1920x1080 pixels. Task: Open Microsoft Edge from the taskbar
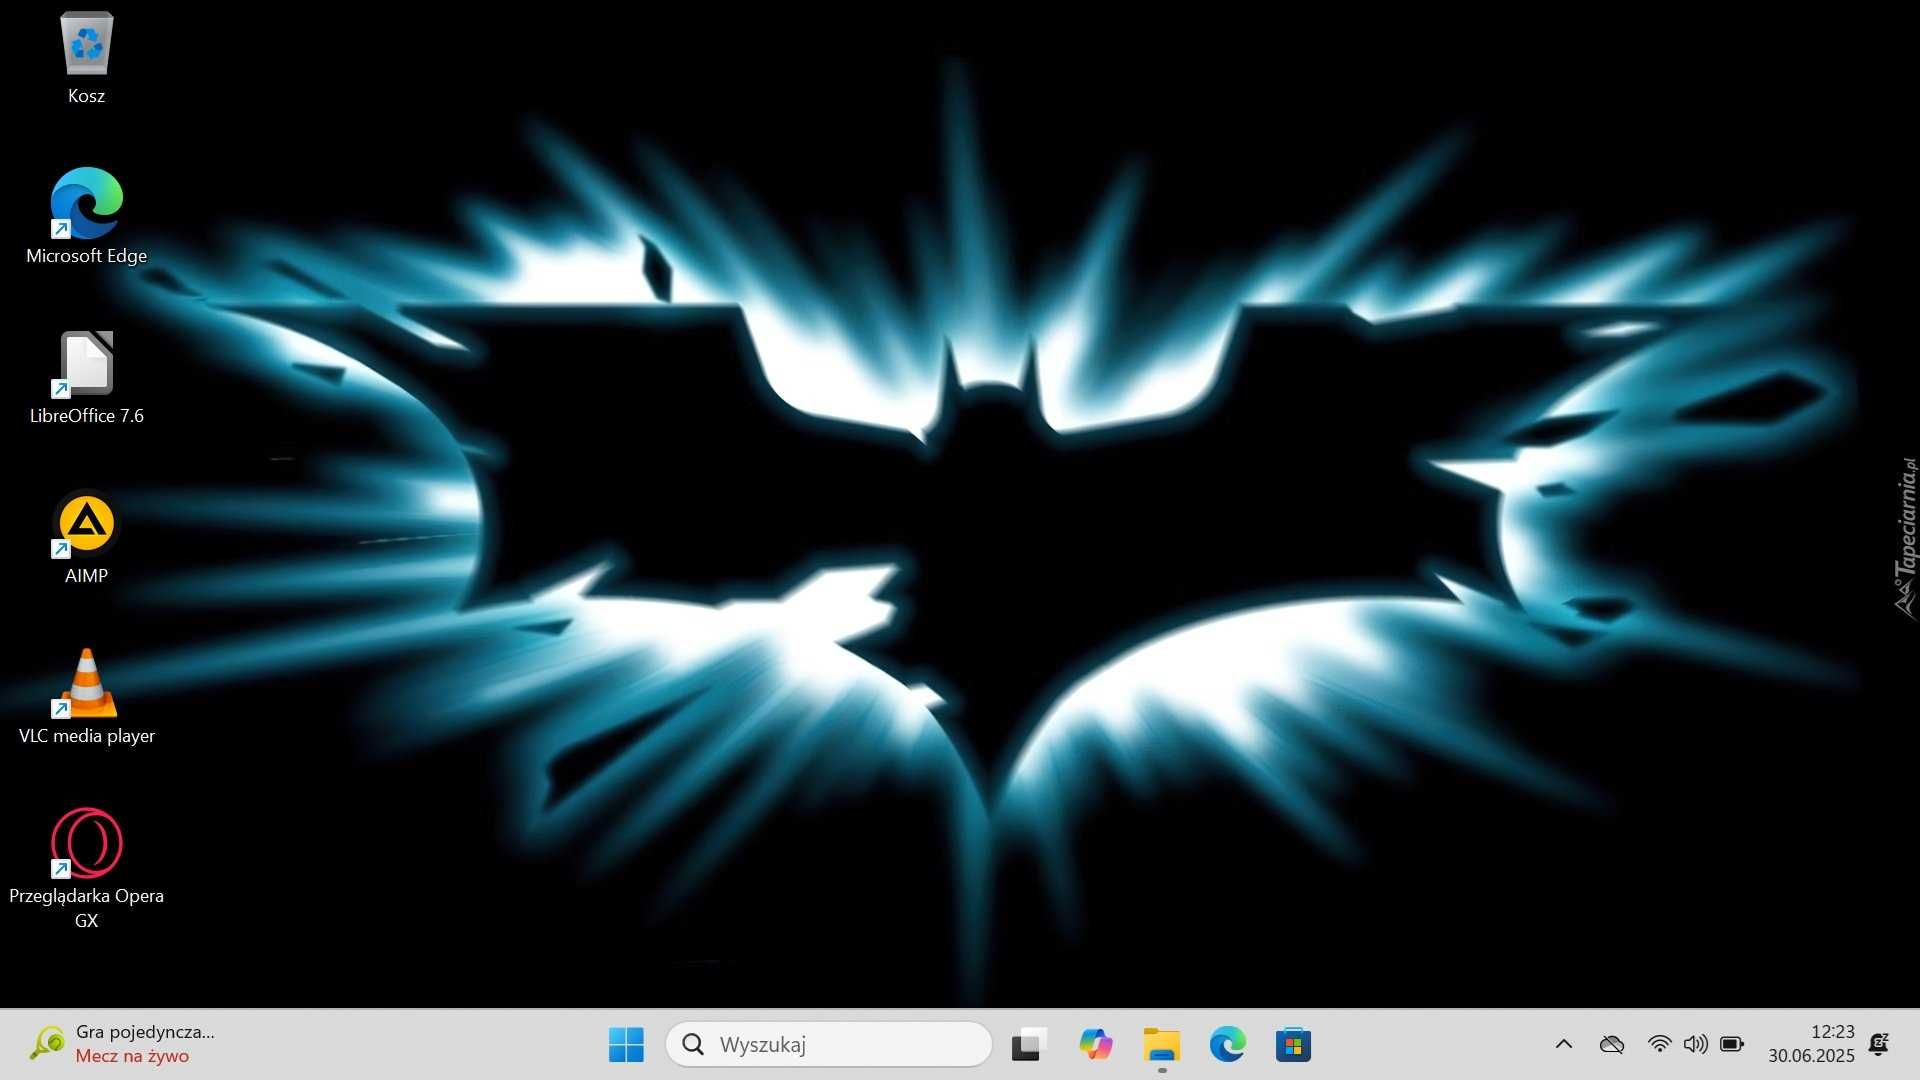[1228, 1045]
